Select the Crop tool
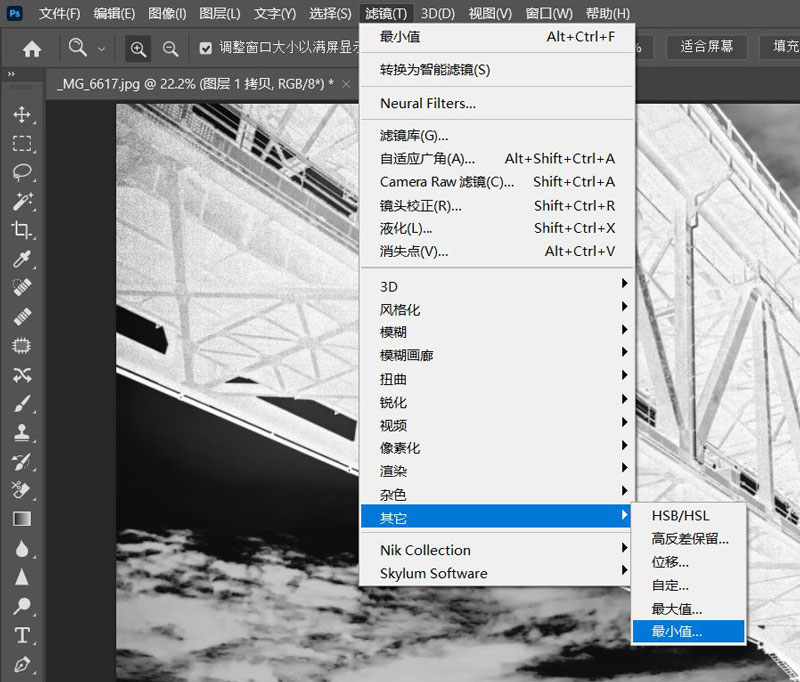Screen dimensions: 800x682 coord(22,230)
